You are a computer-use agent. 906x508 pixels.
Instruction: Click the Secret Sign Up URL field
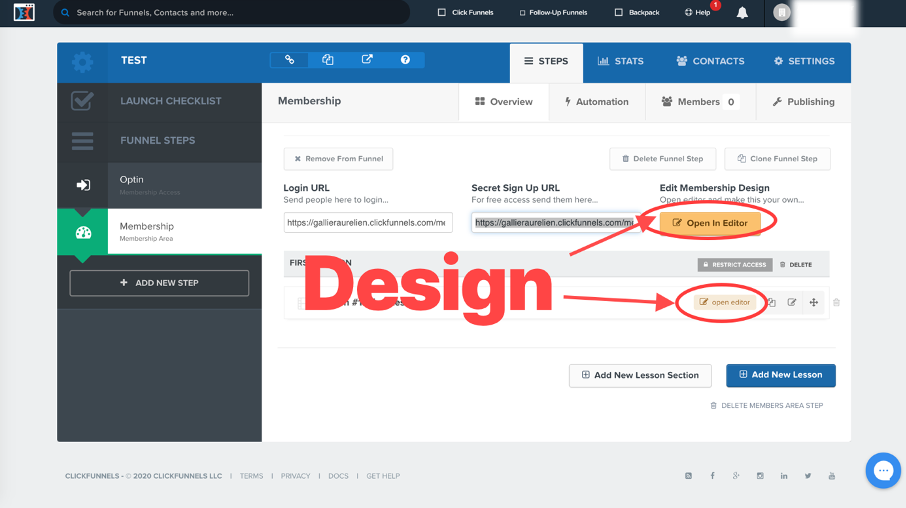click(556, 223)
